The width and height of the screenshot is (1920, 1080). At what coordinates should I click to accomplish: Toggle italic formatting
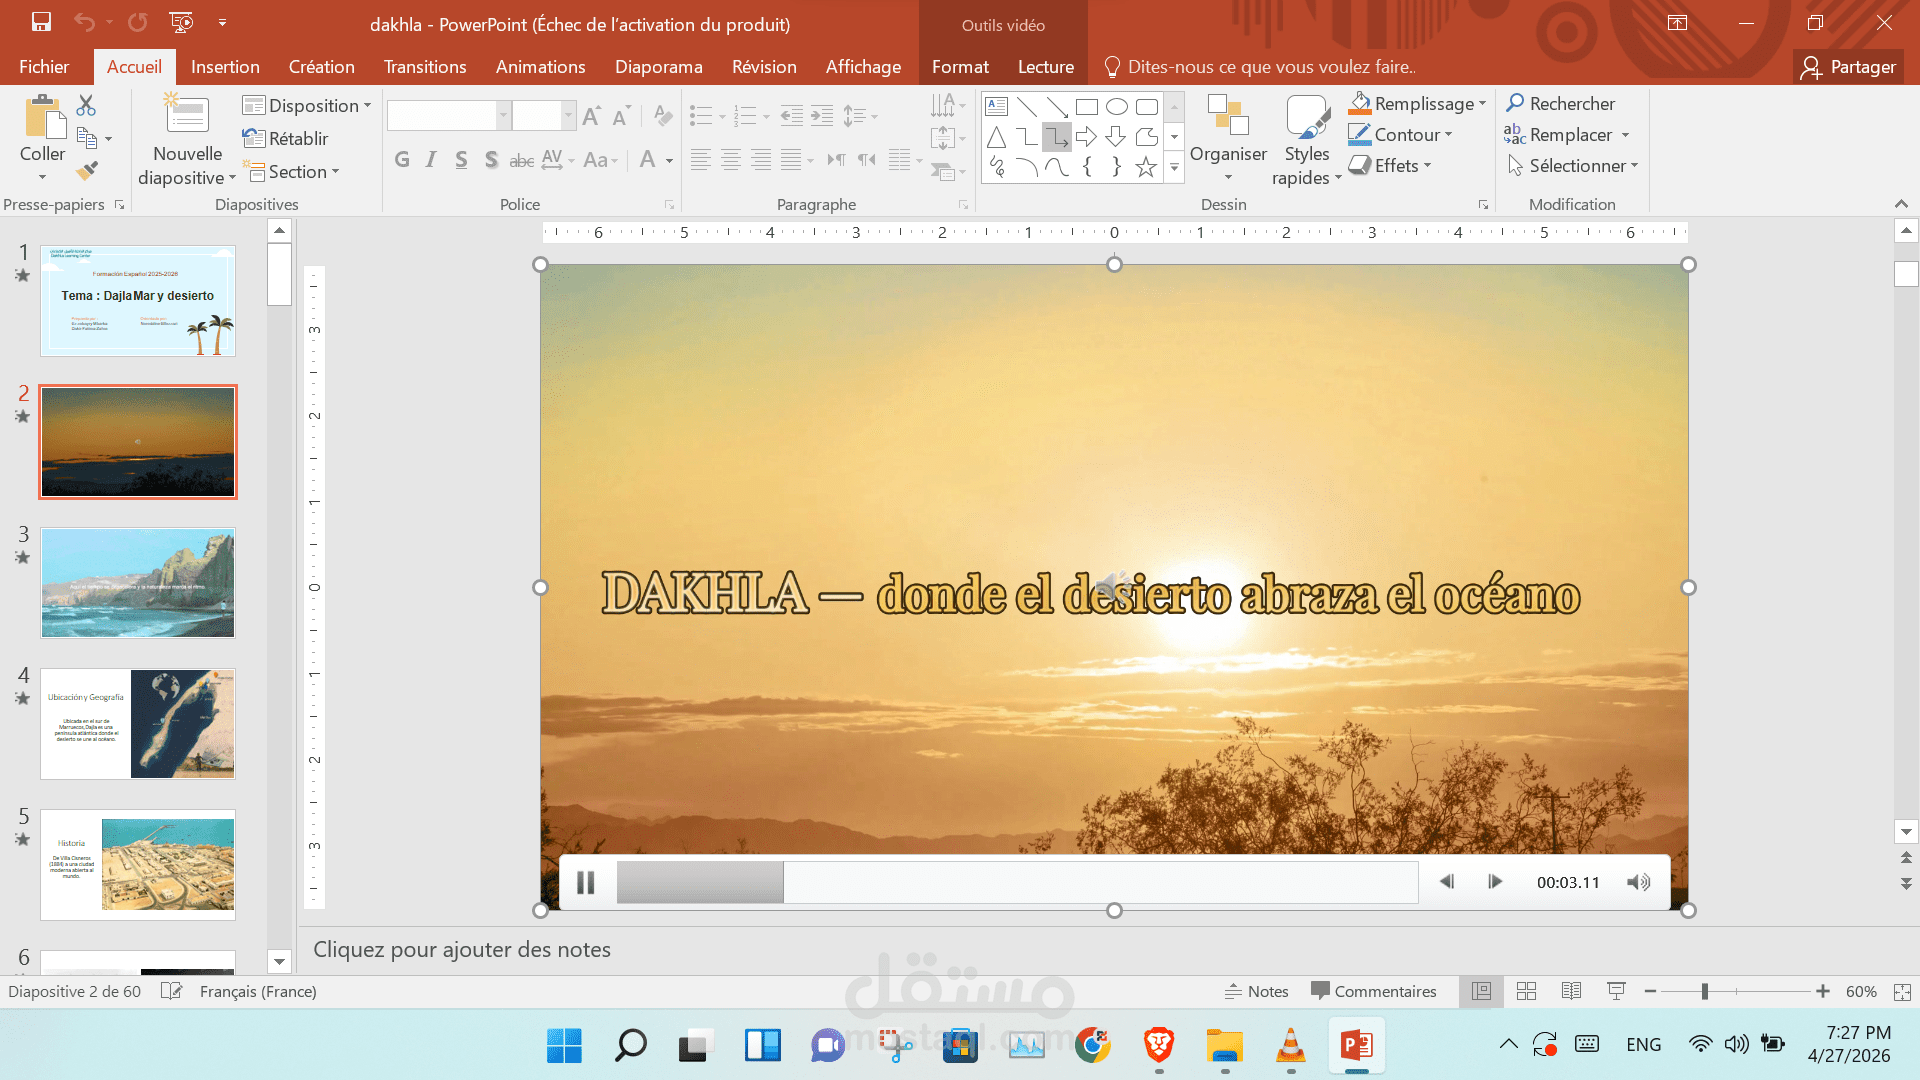[431, 160]
